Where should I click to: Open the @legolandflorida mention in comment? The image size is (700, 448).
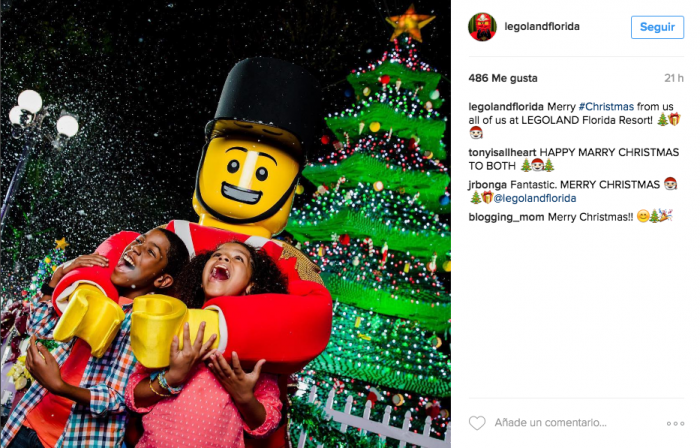[x=534, y=198]
